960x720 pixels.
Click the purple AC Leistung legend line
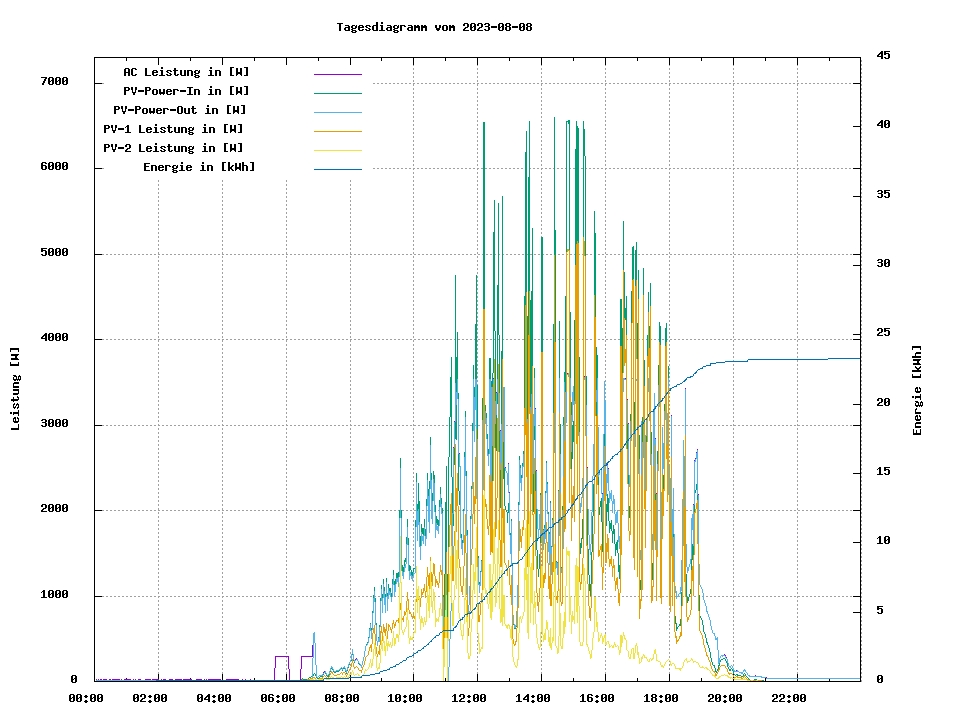click(337, 73)
